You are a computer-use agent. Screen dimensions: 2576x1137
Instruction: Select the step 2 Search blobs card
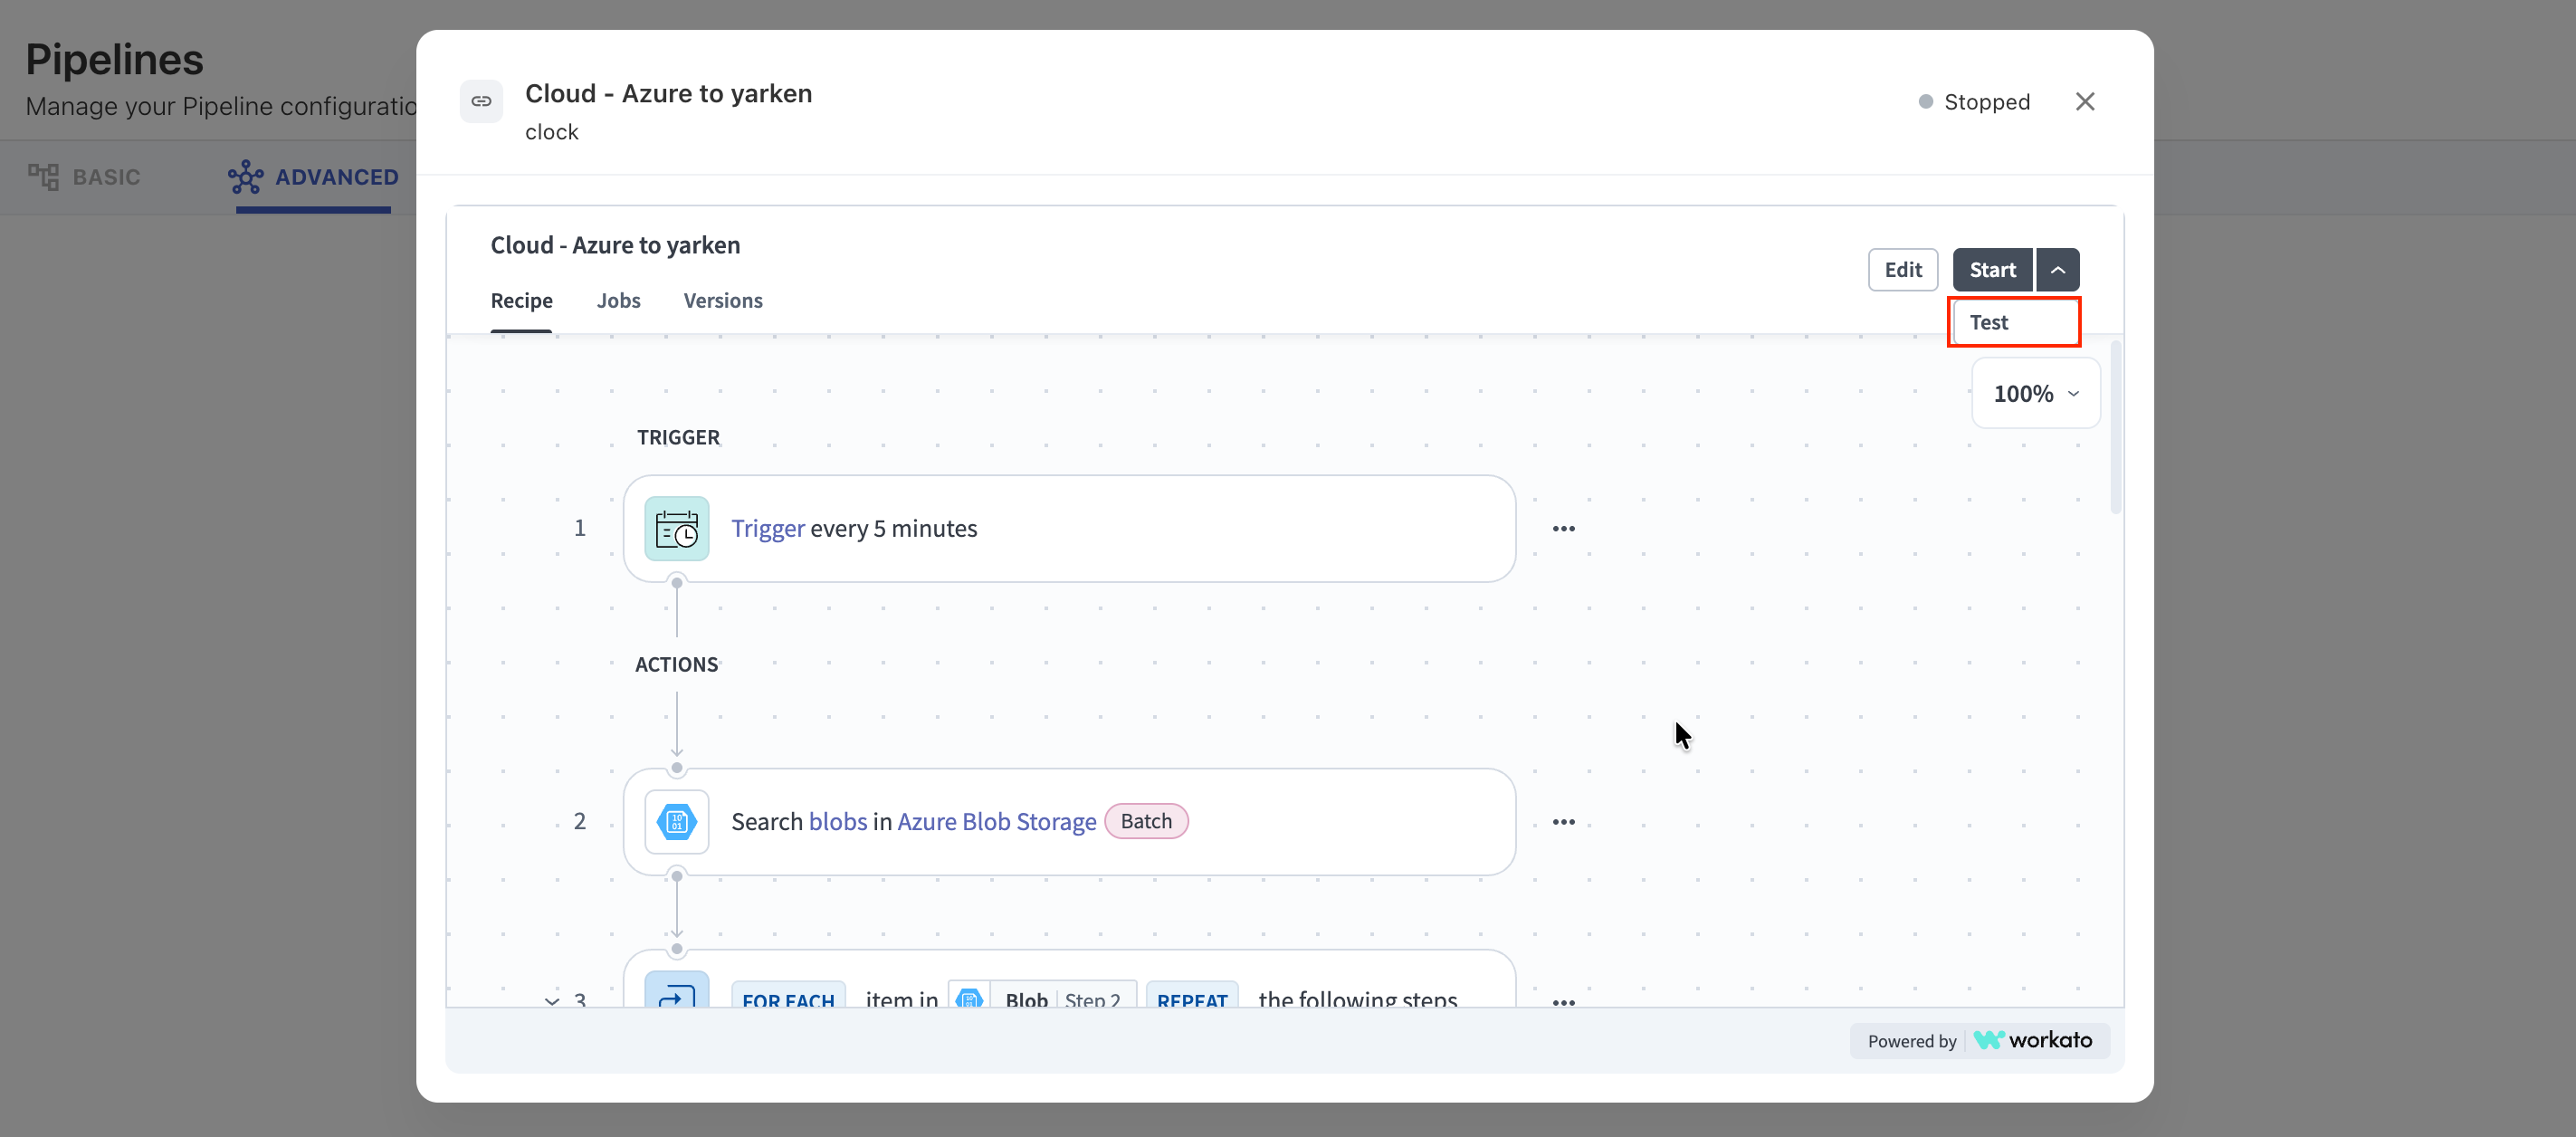point(1070,822)
